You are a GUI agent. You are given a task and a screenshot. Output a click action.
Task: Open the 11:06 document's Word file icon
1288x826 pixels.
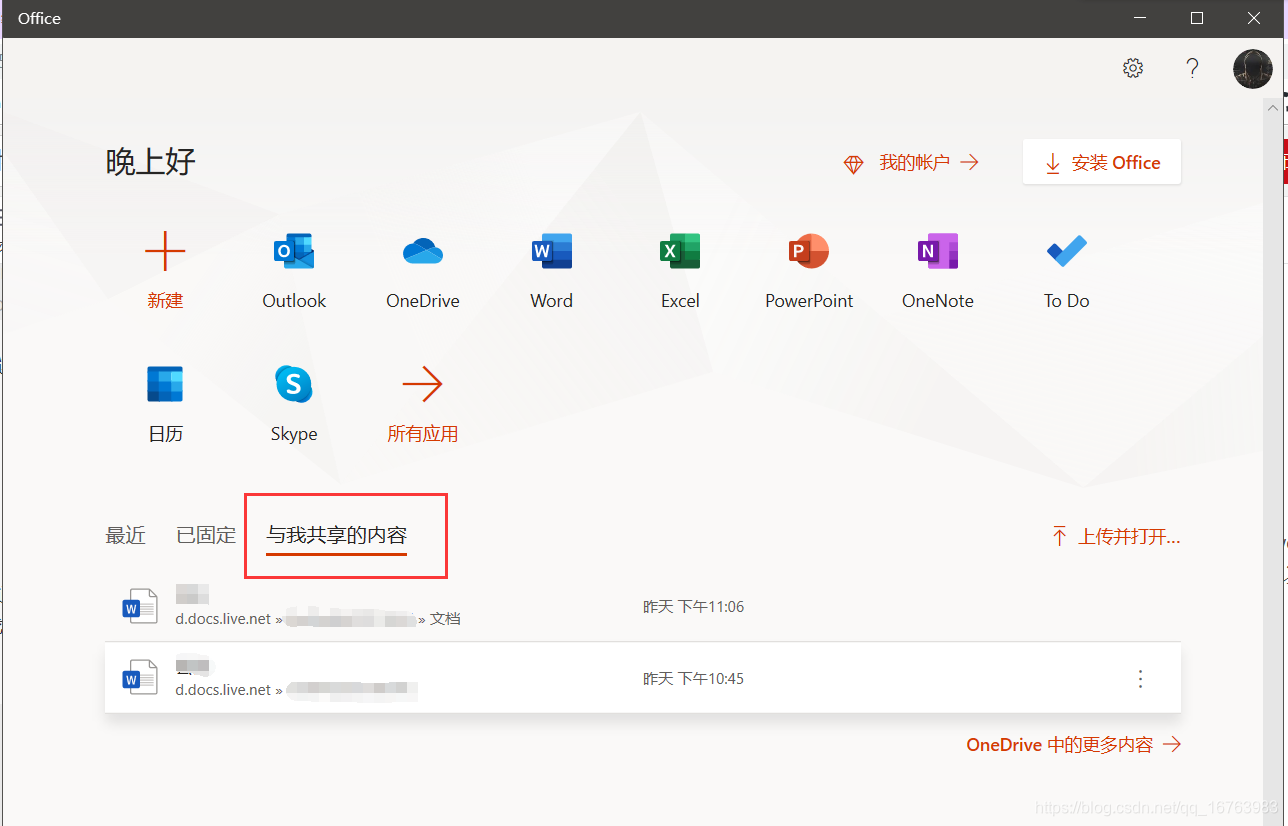click(139, 606)
